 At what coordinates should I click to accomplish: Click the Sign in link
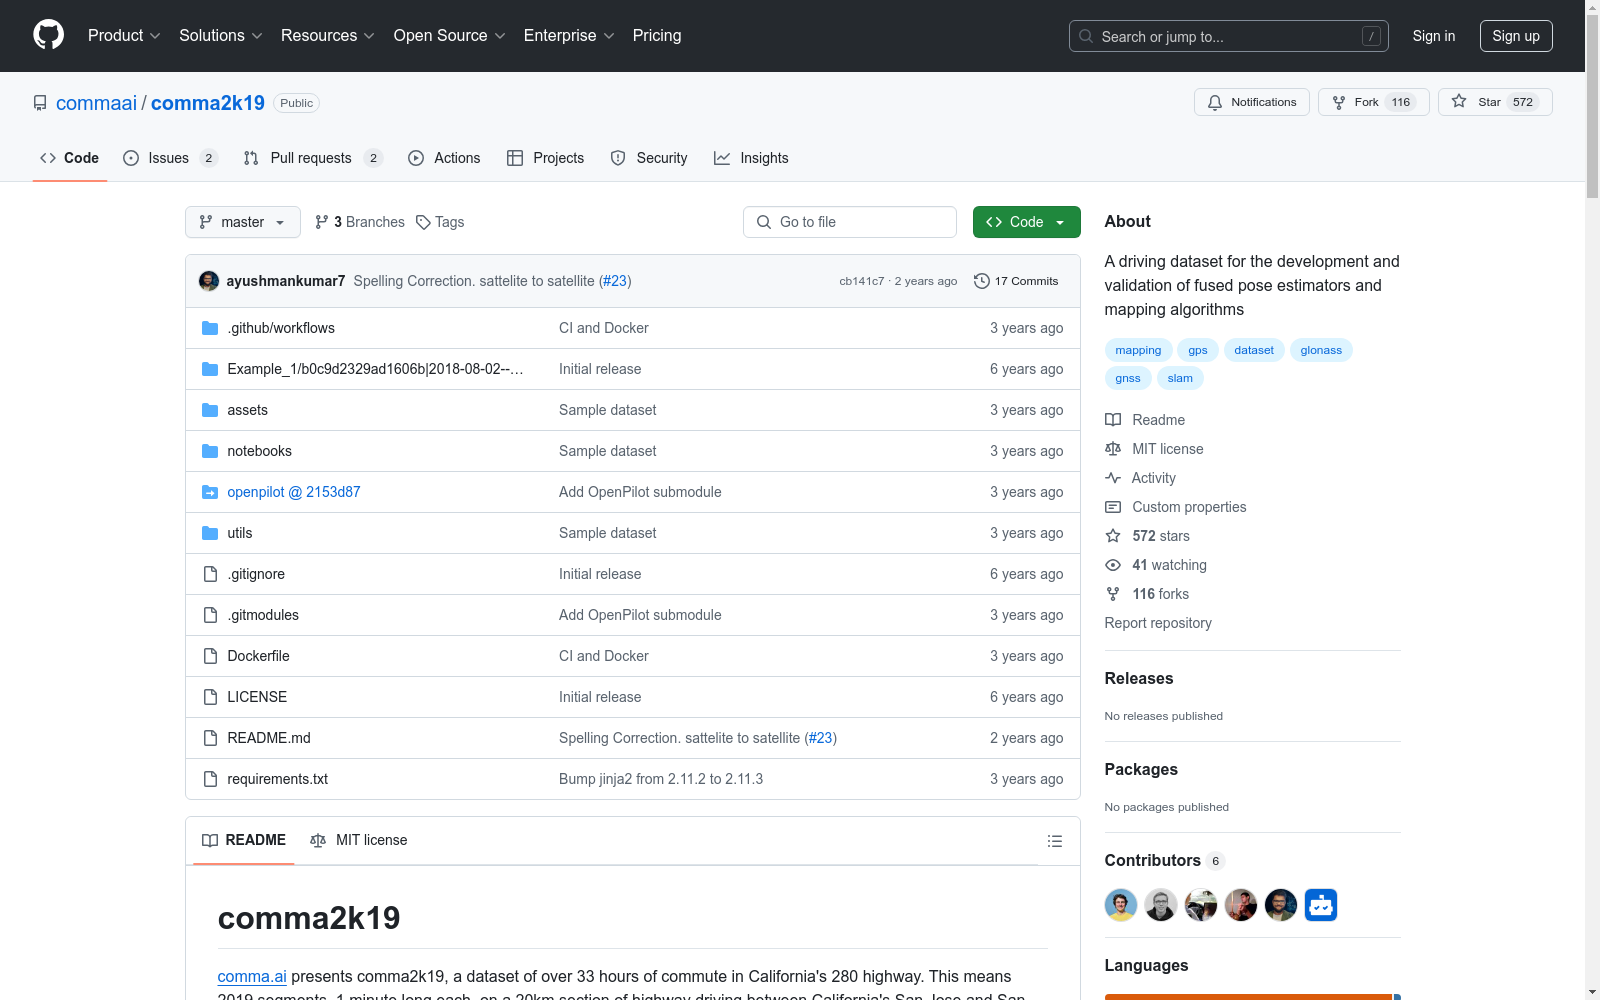pos(1434,36)
